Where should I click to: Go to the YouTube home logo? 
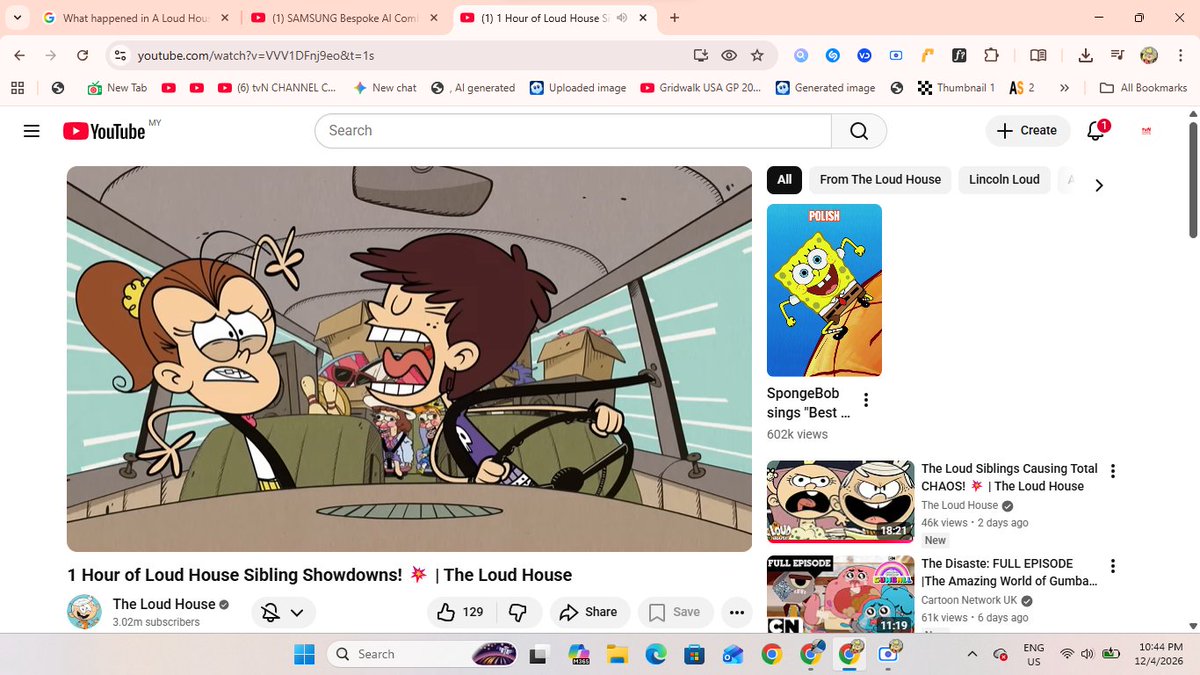(x=104, y=131)
